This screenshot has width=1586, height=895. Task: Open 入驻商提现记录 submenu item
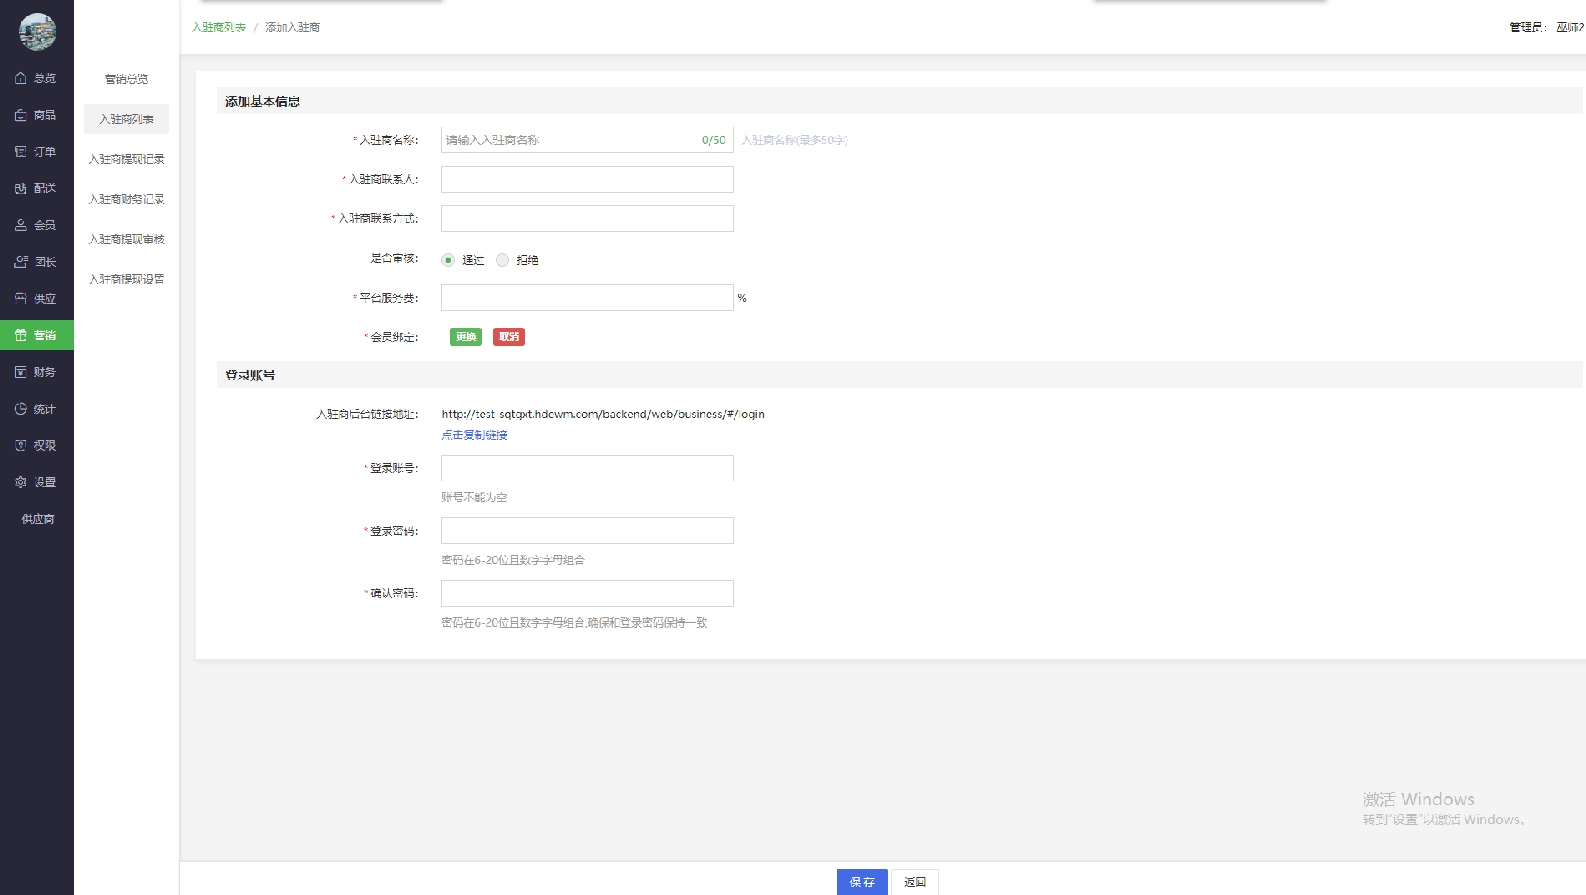click(126, 159)
